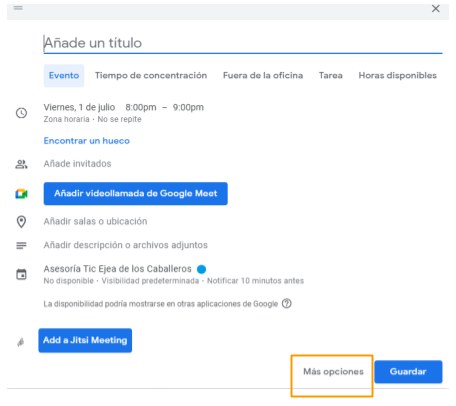
Task: Change the date Viernes, 1 de julio
Action: coord(79,107)
